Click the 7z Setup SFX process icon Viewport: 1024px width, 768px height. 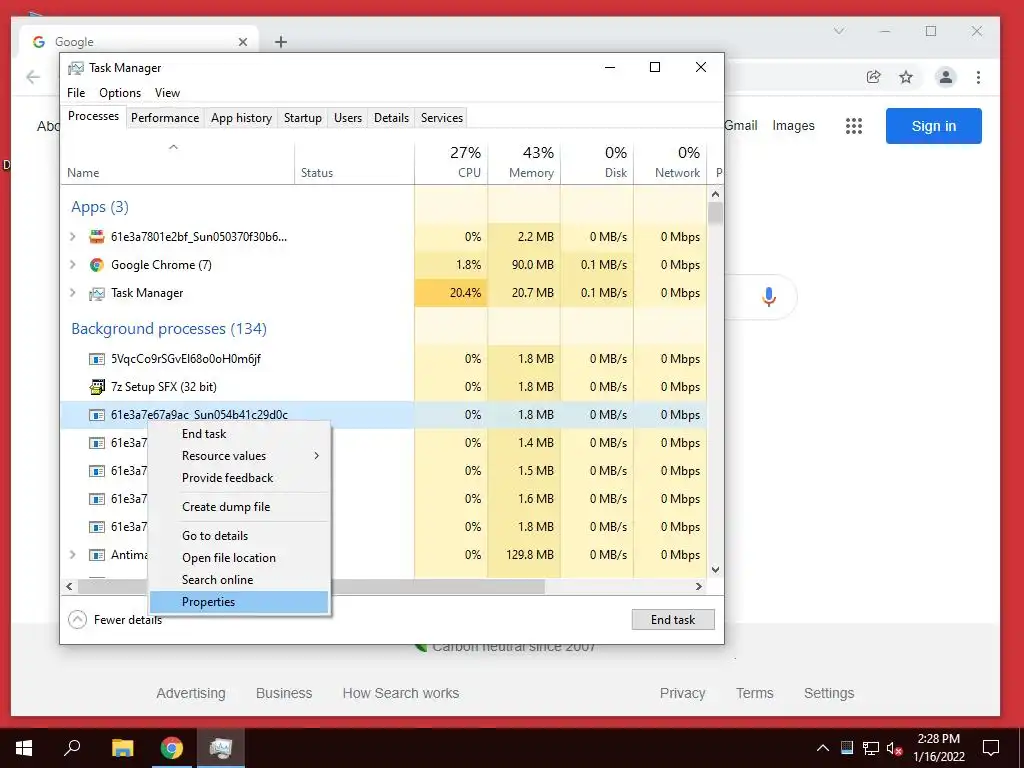(97, 387)
